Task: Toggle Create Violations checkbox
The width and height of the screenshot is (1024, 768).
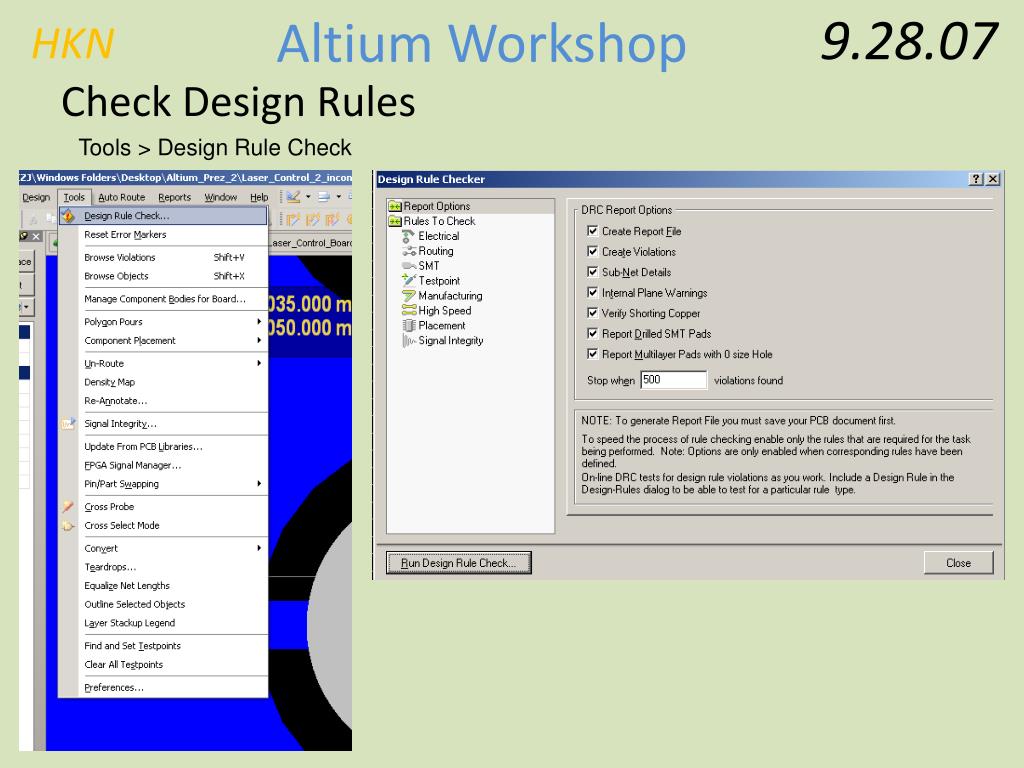Action: [592, 251]
